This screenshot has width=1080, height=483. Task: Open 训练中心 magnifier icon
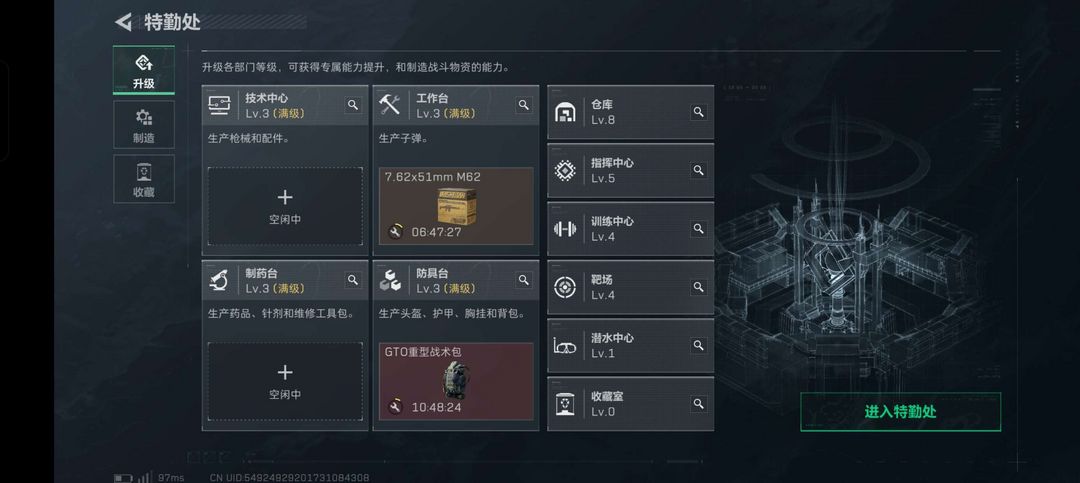(x=698, y=229)
